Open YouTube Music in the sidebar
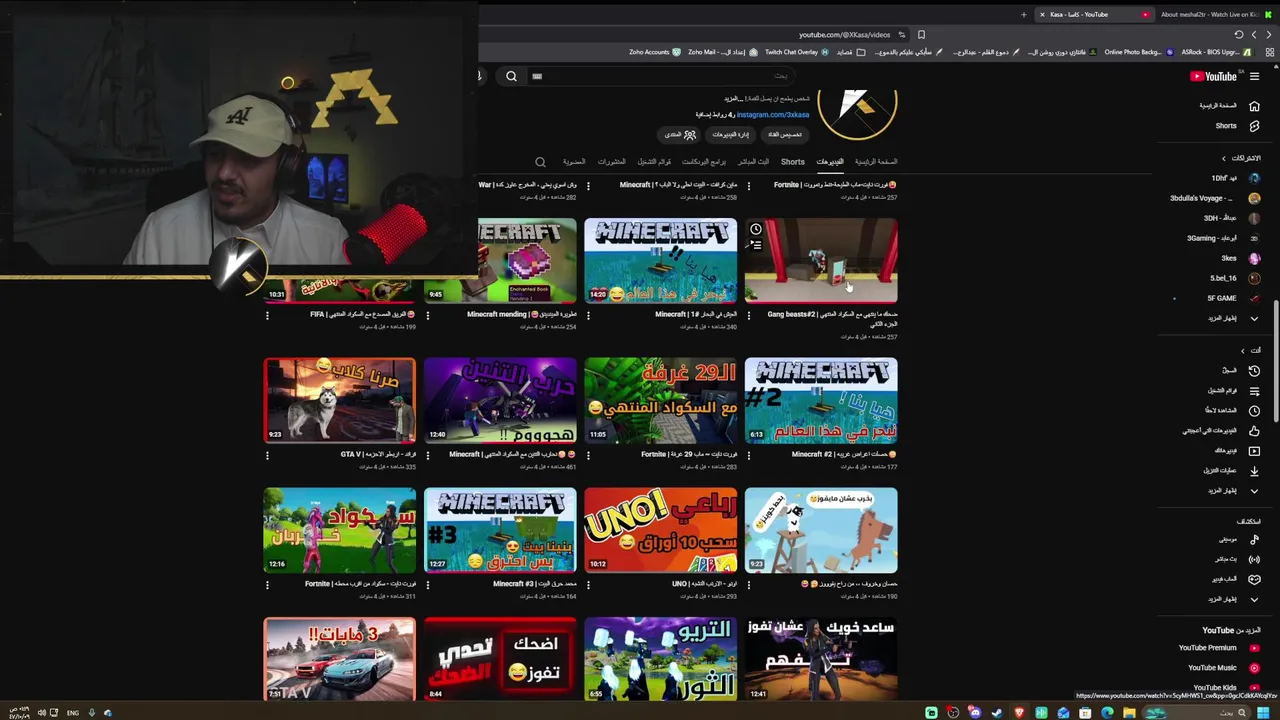The image size is (1280, 720). [x=1222, y=668]
